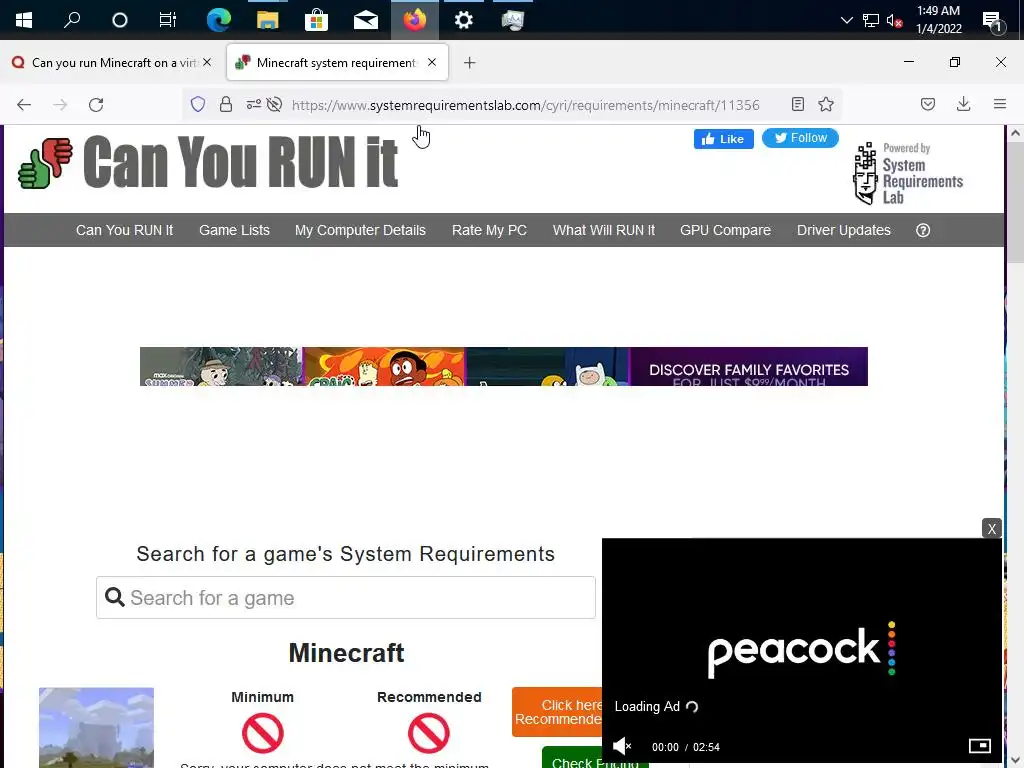Screen dimensions: 1024x768
Task: Launch Microsoft Edge from taskbar
Action: click(x=218, y=20)
